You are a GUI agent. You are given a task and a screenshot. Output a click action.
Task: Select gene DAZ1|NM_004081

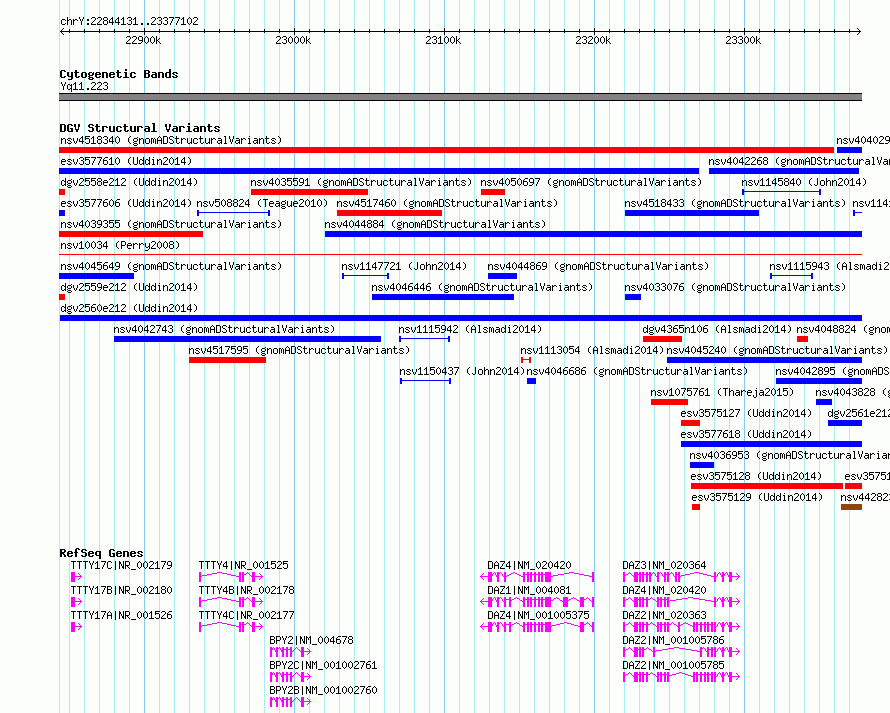click(x=529, y=590)
